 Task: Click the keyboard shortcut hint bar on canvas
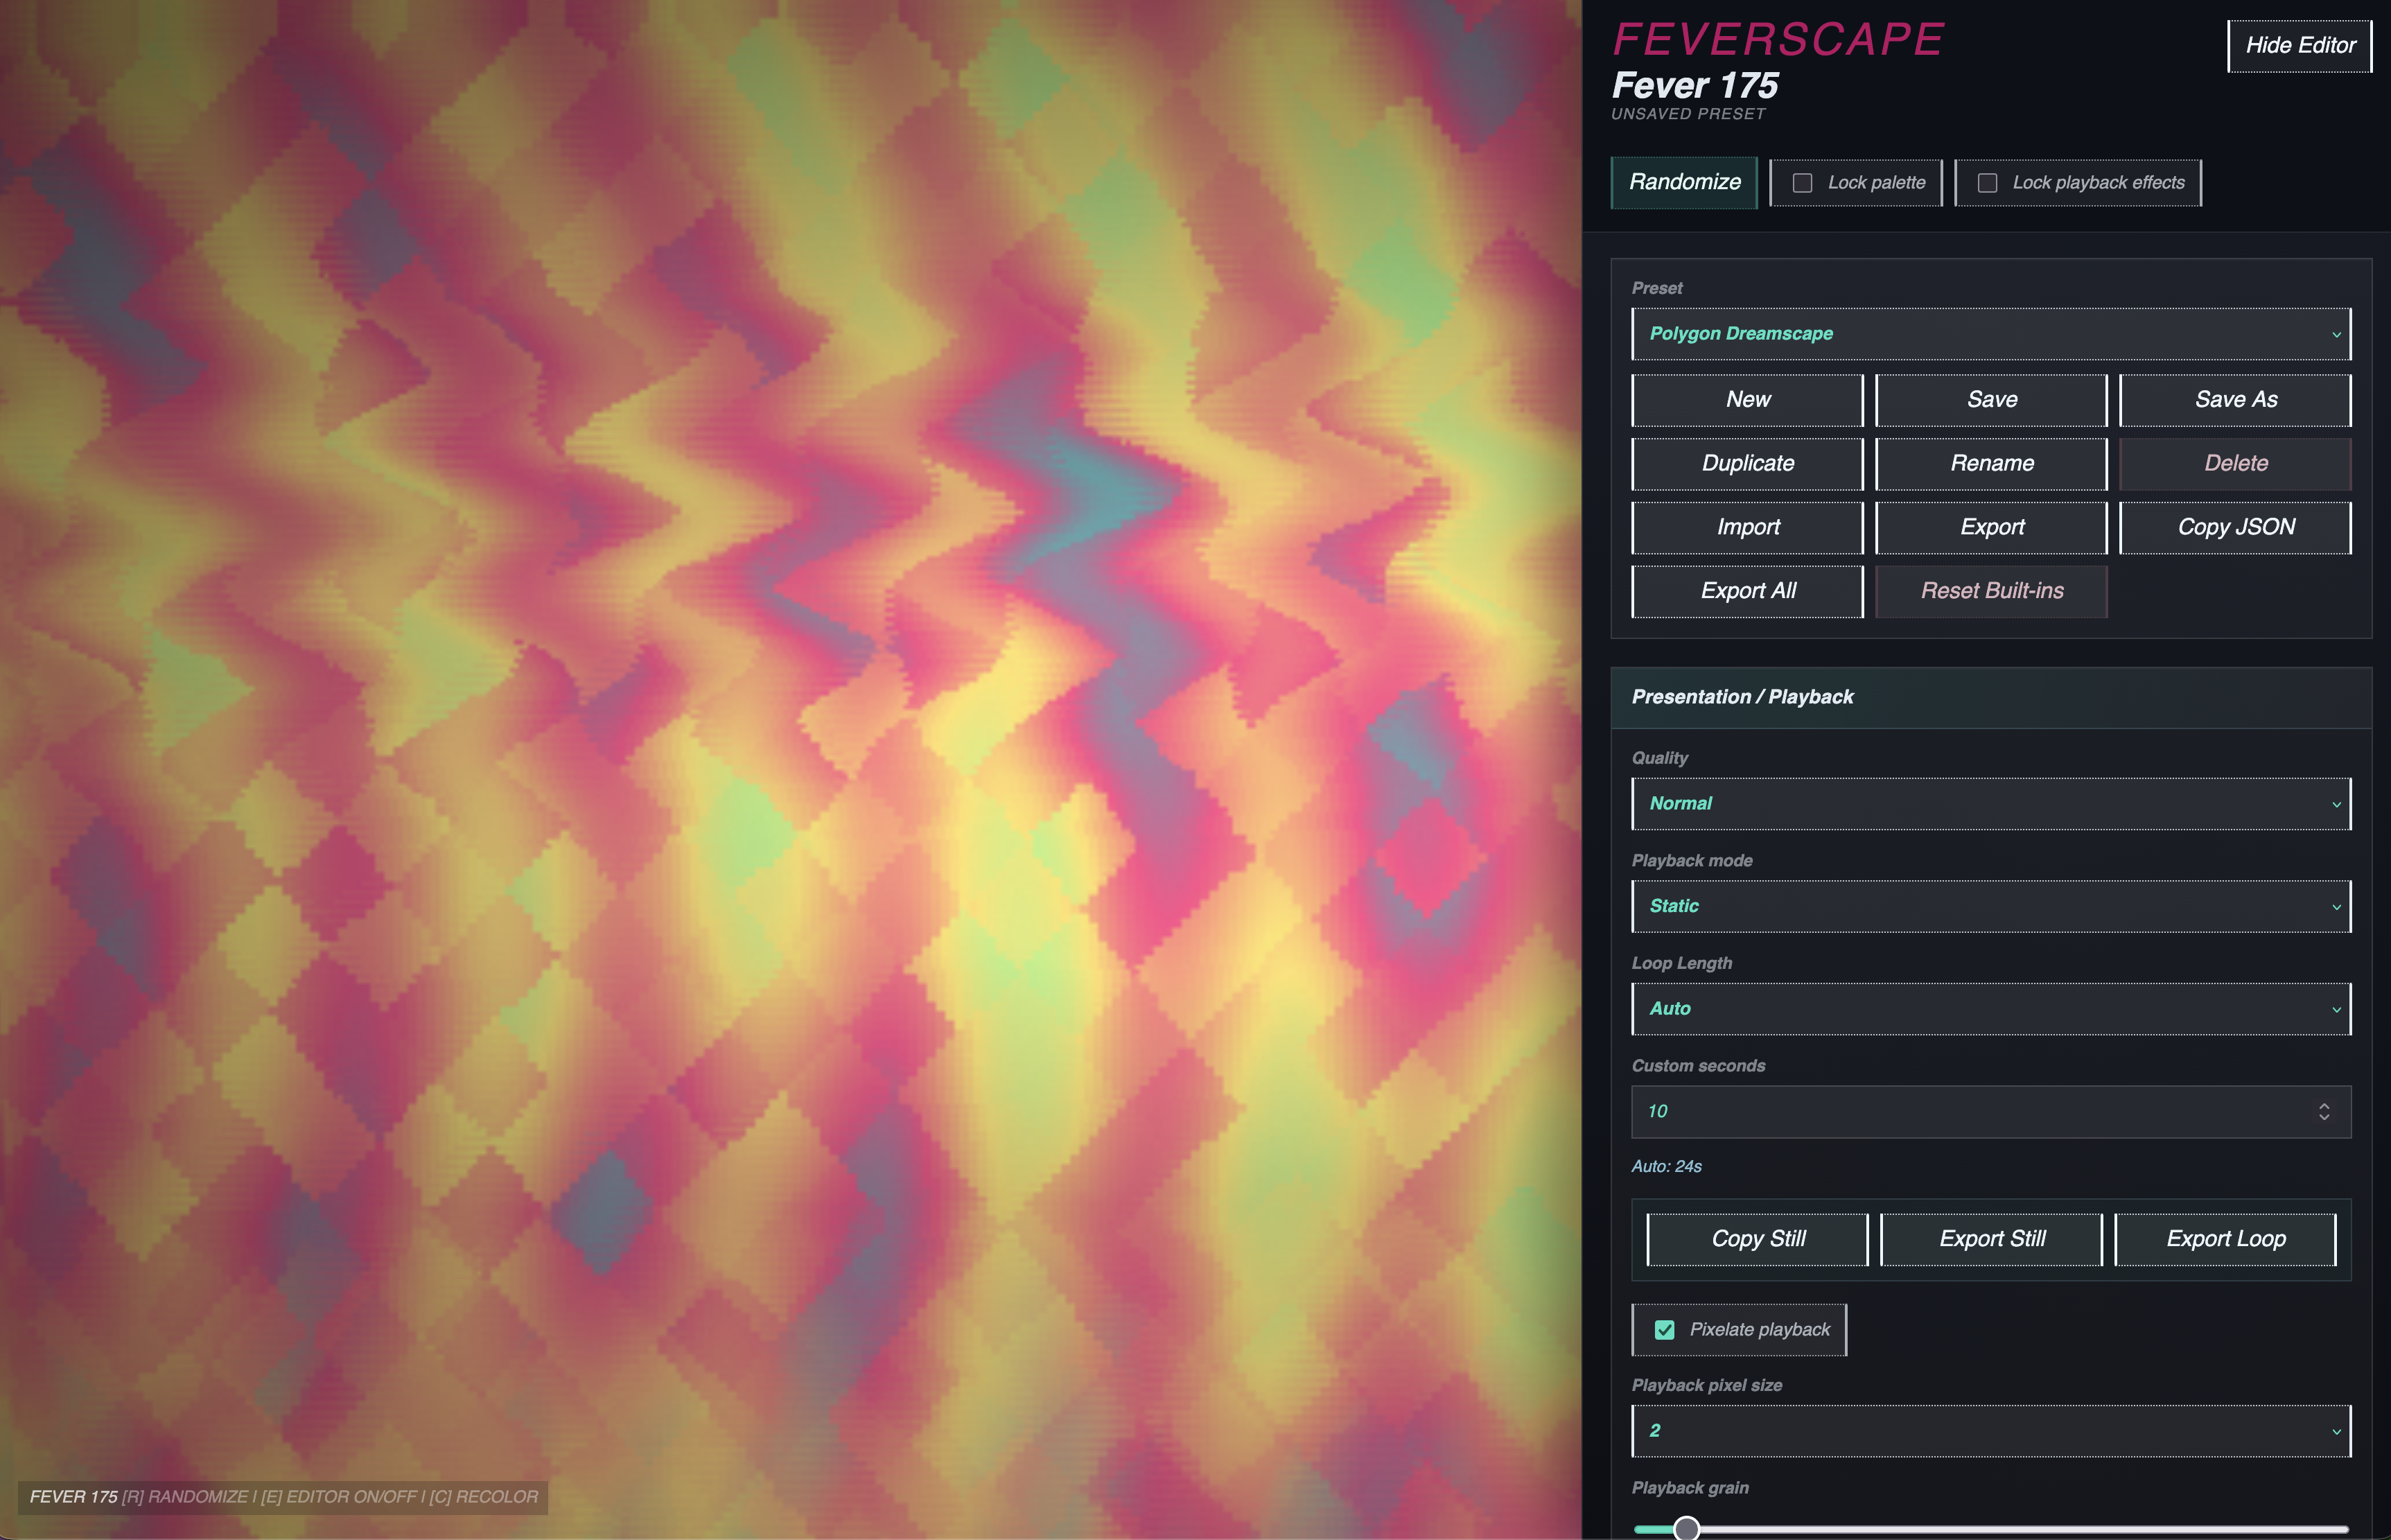(283, 1497)
